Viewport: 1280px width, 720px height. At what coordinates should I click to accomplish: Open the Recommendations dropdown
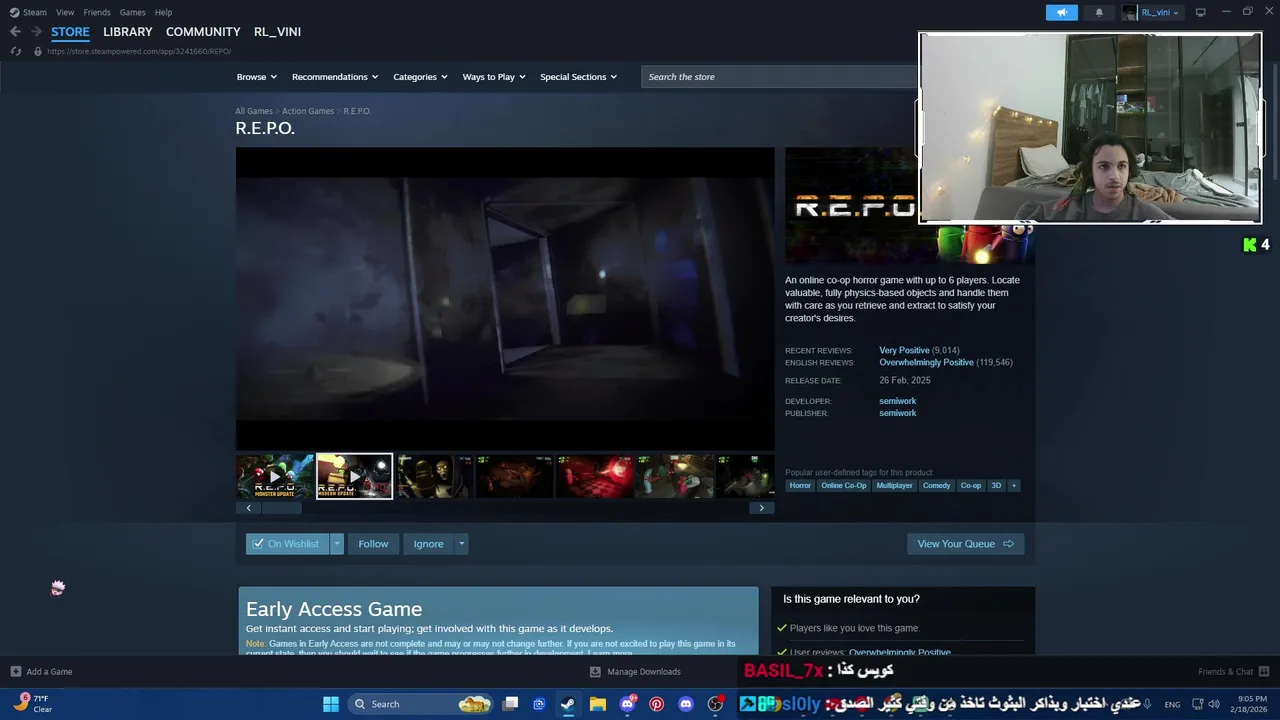[x=335, y=77]
